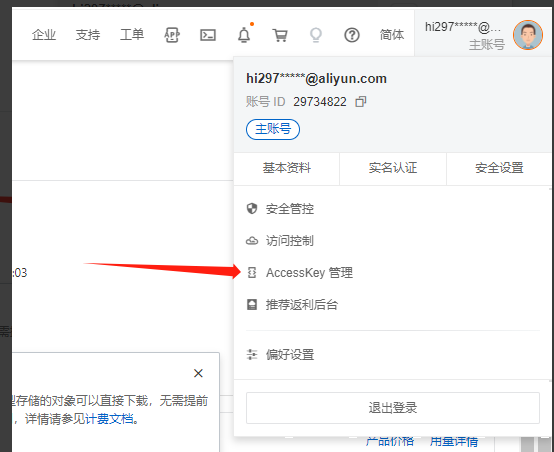This screenshot has height=452, width=554.
Task: Copy the account ID 29734822
Action: click(x=361, y=102)
